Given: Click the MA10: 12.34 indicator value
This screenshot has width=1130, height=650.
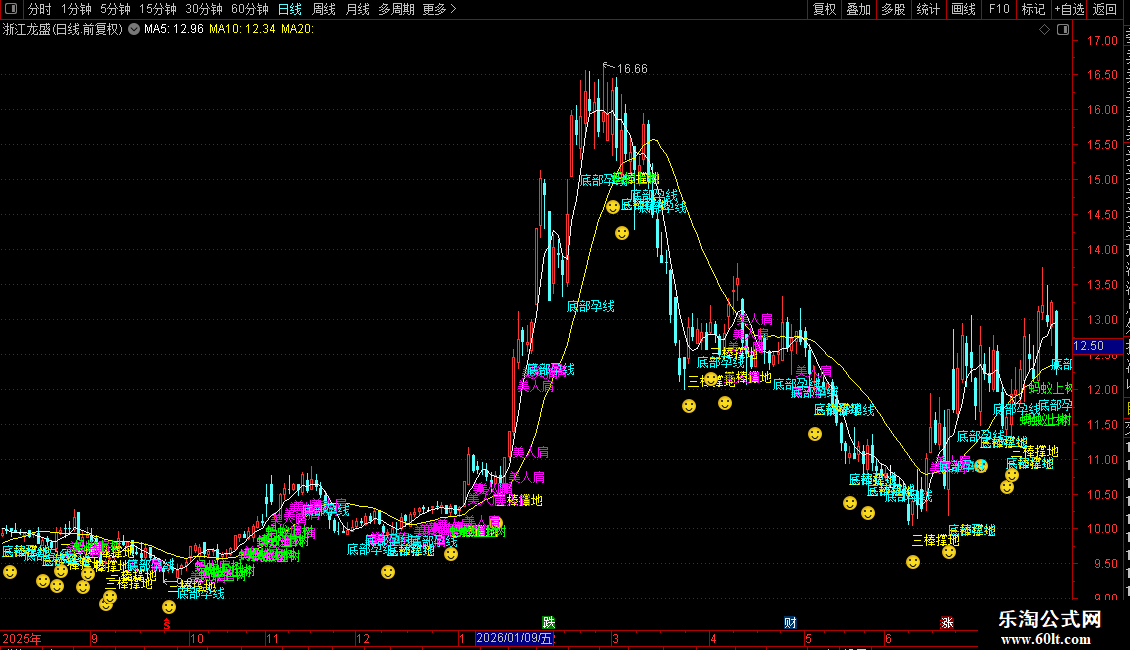Looking at the screenshot, I should pos(242,29).
